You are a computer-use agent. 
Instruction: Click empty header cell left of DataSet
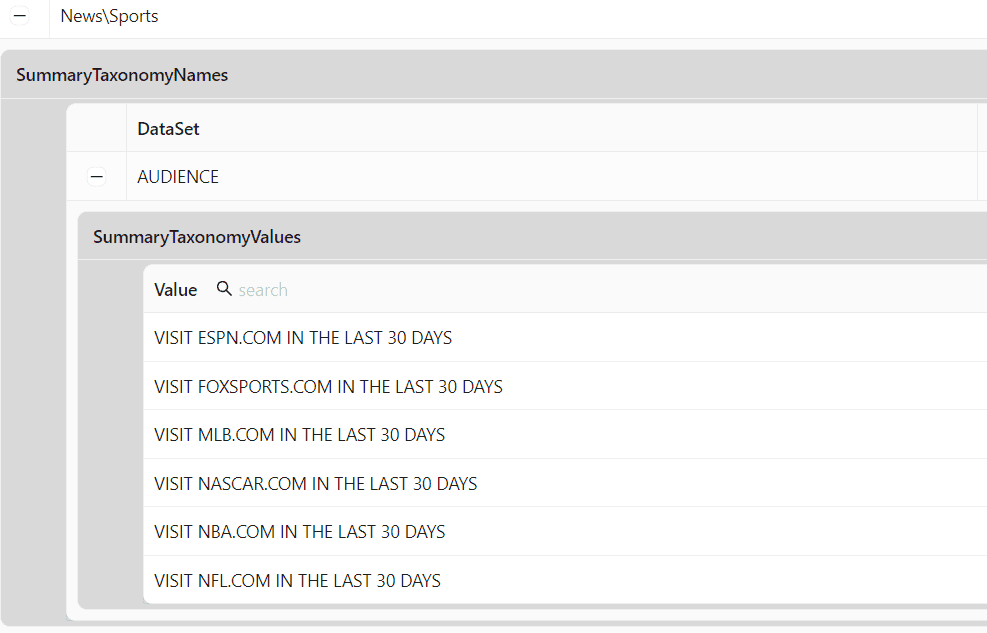[96, 128]
